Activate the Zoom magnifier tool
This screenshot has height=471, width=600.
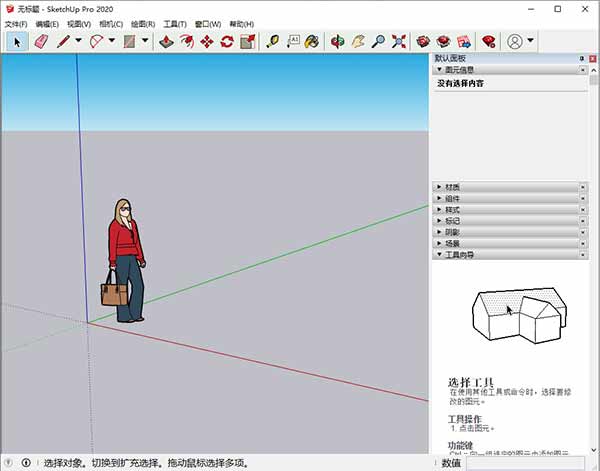coord(378,42)
